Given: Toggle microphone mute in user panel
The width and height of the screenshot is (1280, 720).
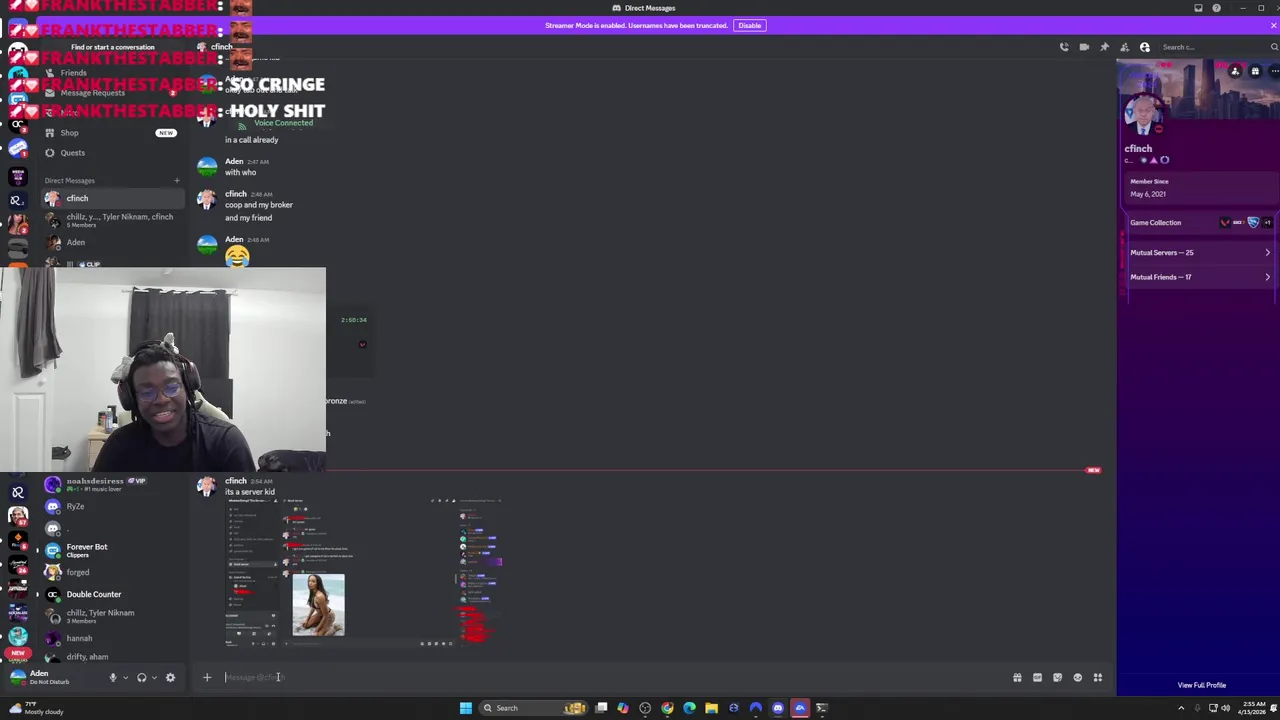Looking at the screenshot, I should [x=113, y=678].
